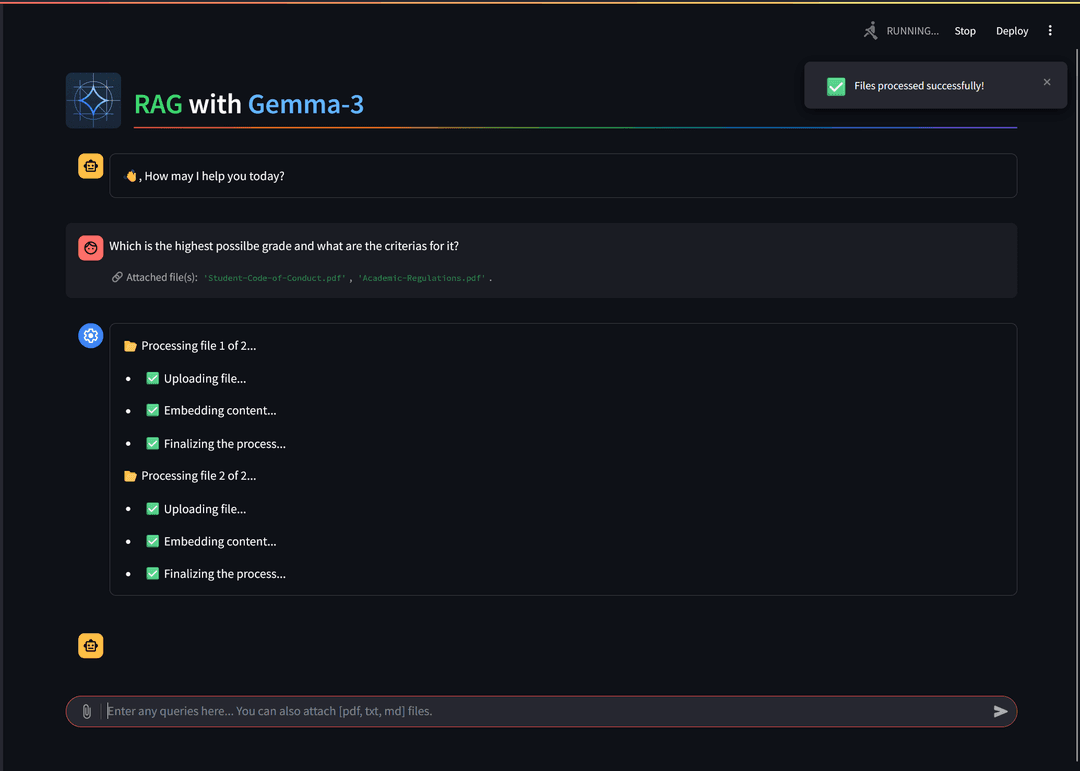
Task: Click 'Files processed successfully!' message text
Action: 919,86
